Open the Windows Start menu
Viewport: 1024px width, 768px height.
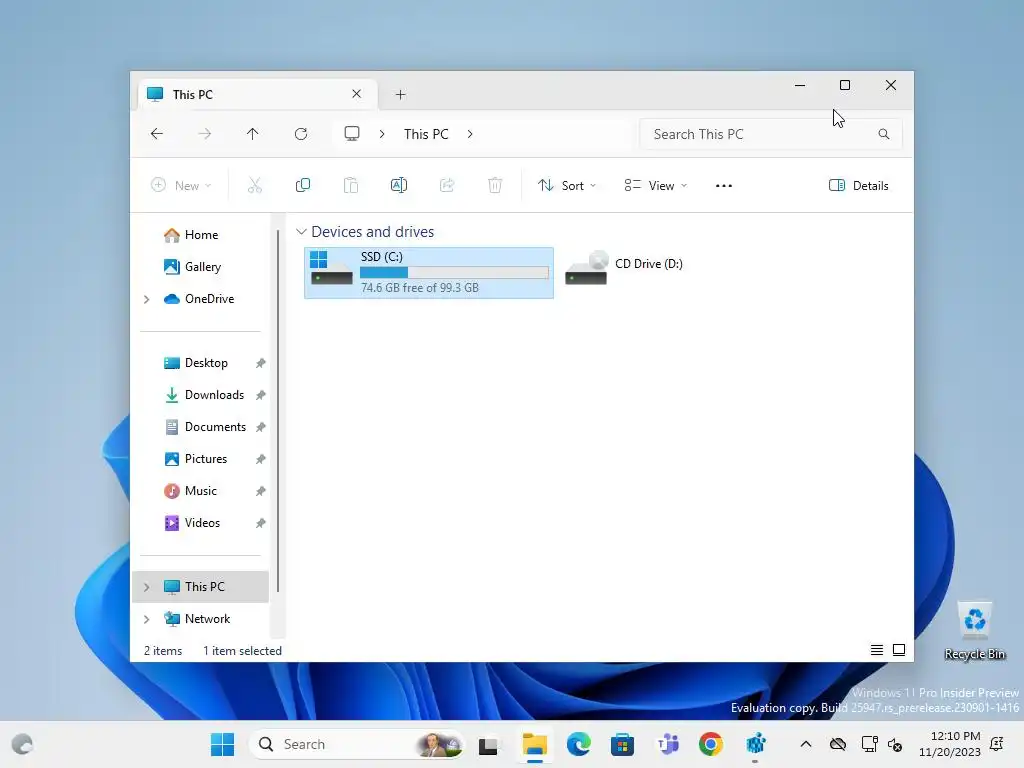pos(222,744)
